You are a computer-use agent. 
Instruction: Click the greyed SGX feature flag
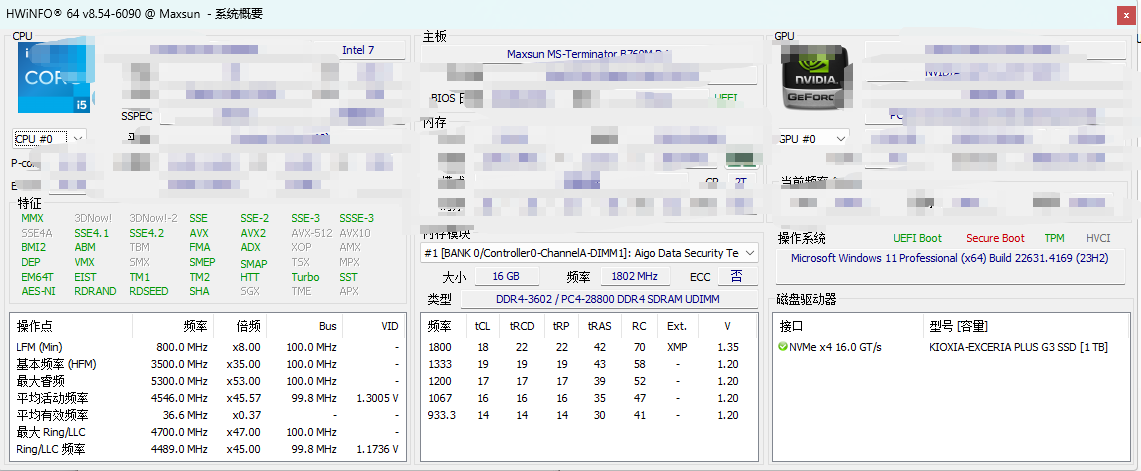250,291
